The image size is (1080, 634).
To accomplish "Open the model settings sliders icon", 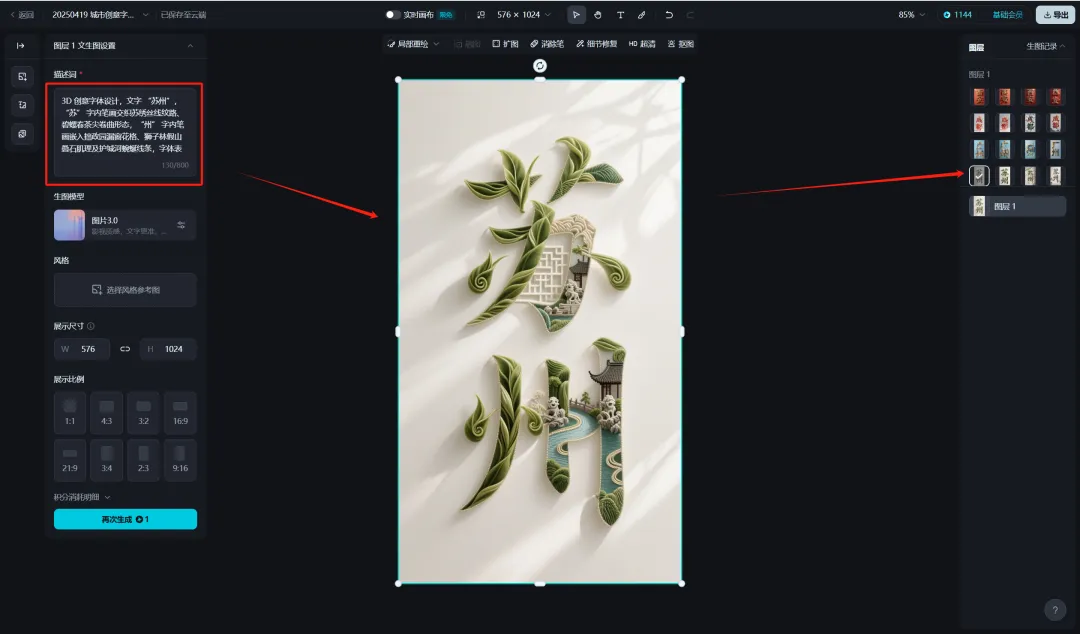I will (x=181, y=225).
